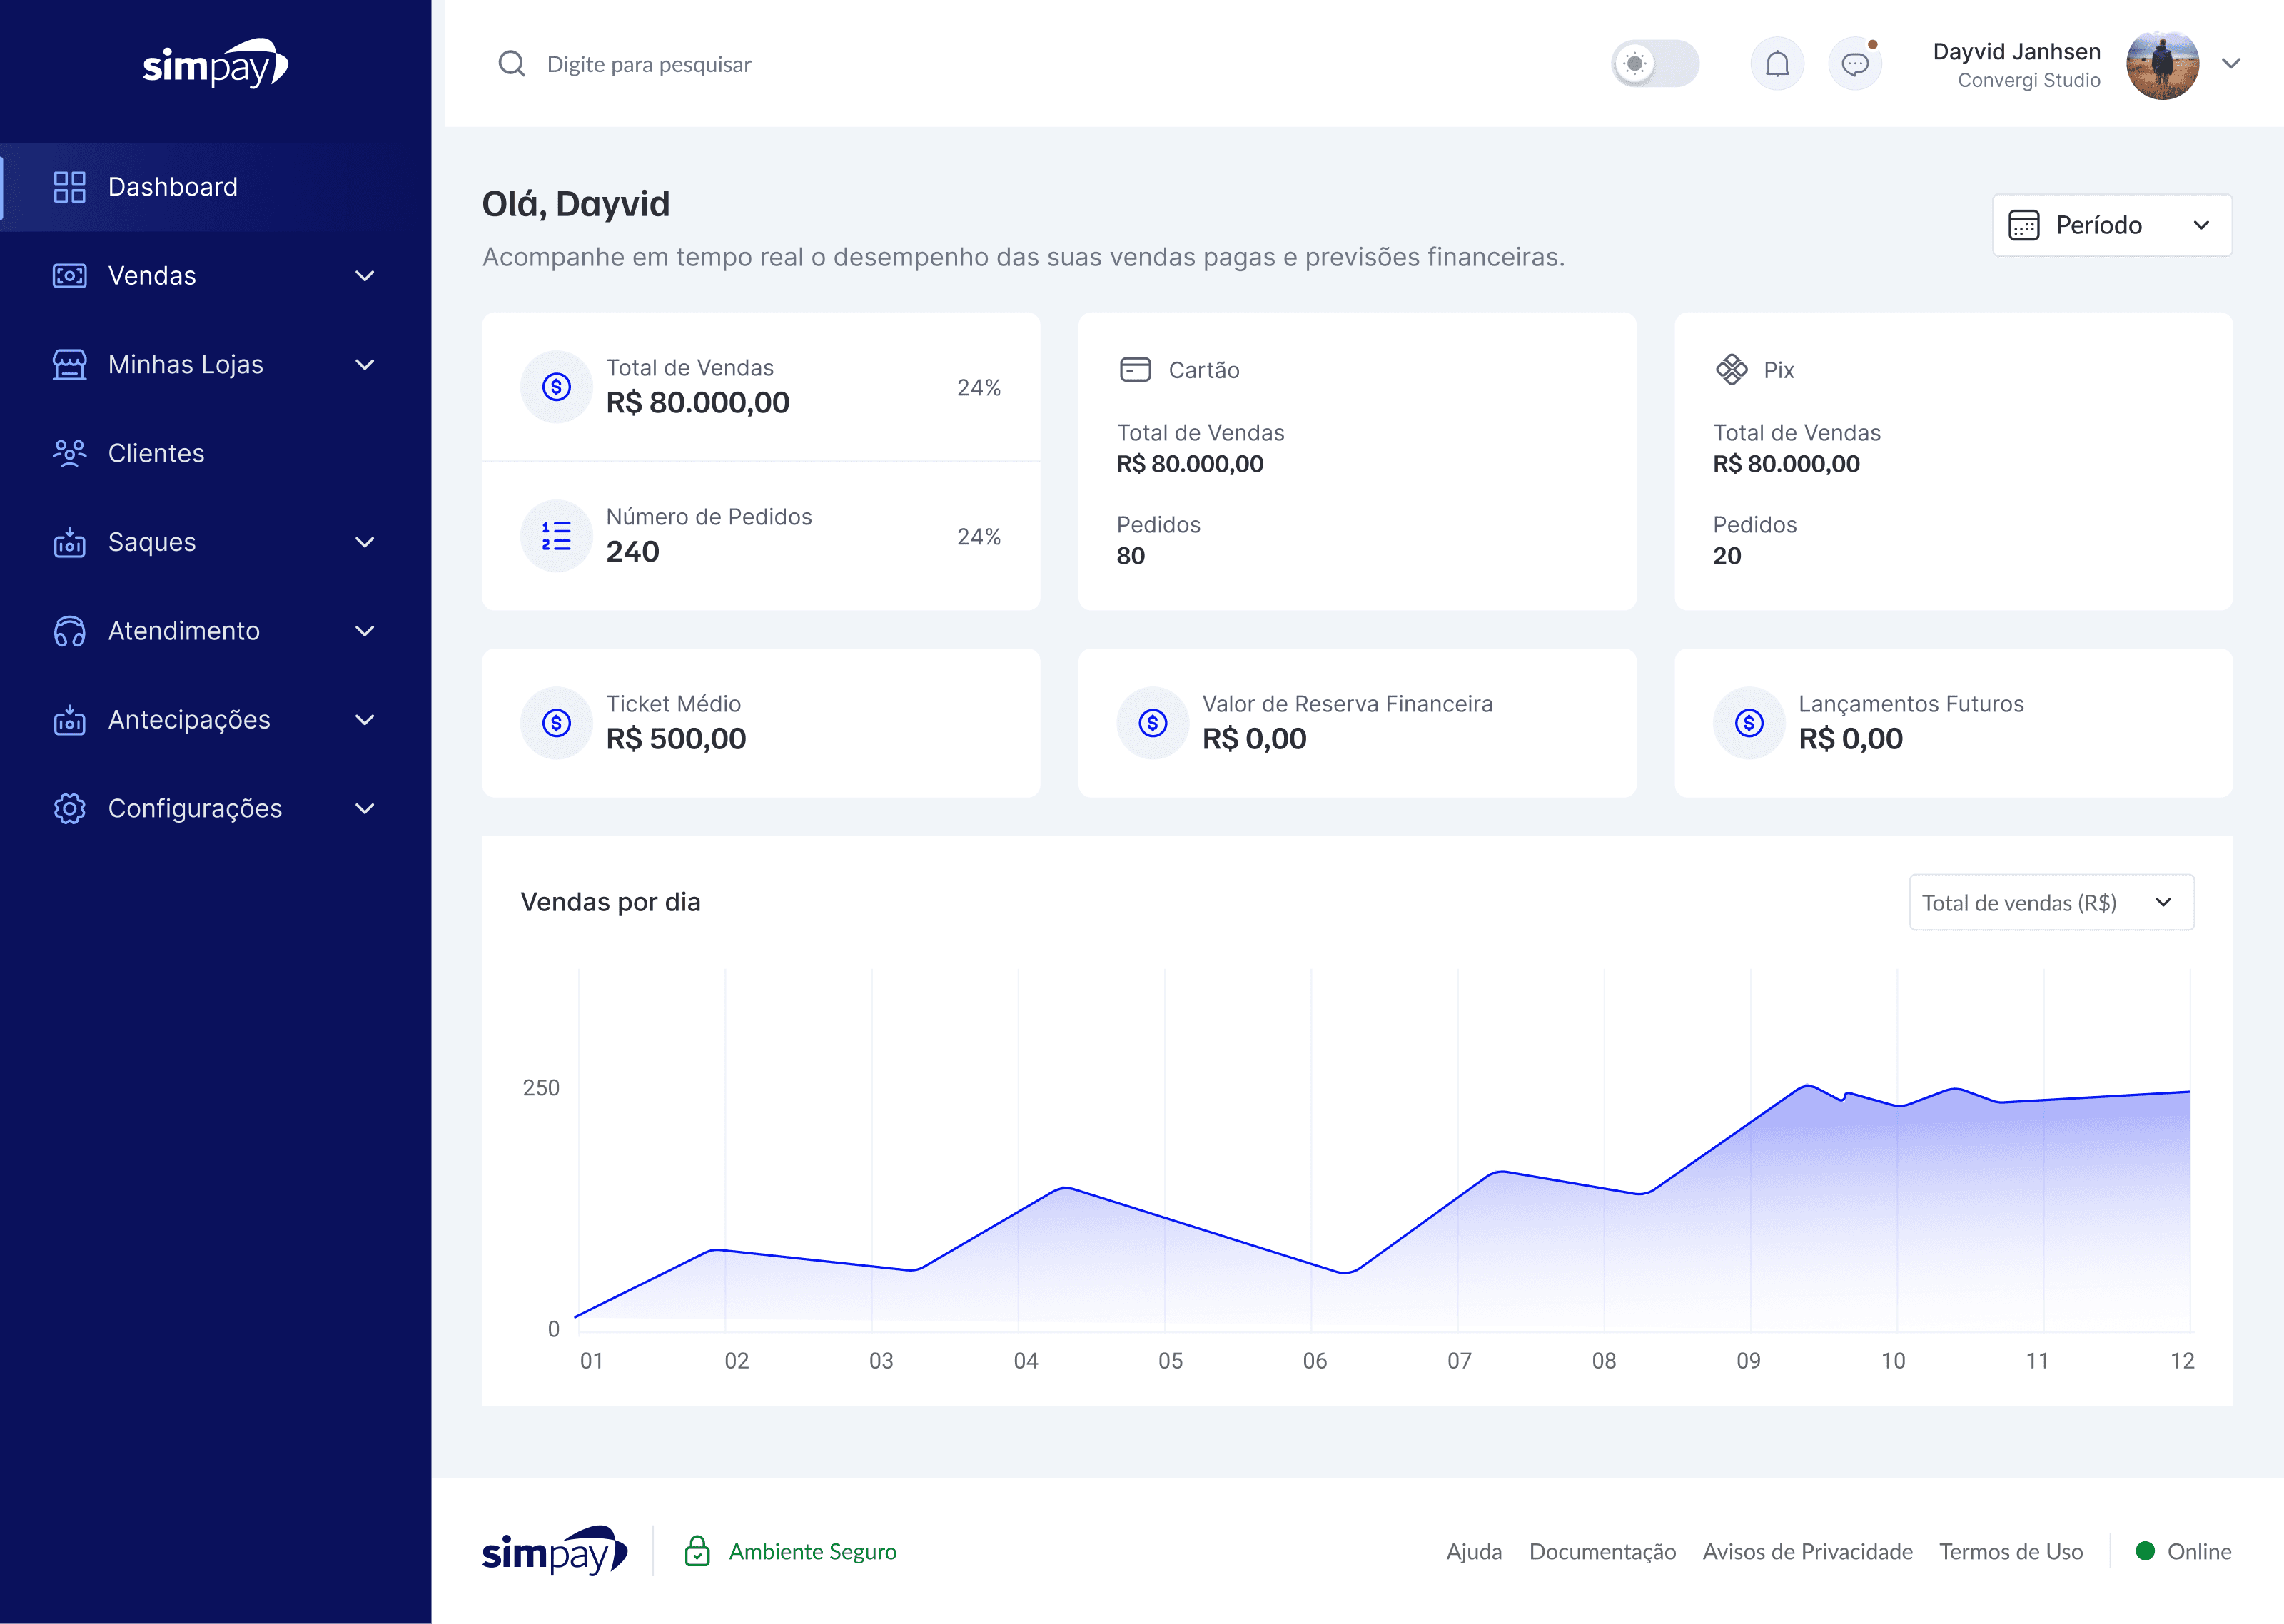
Task: Click the Atendimento headset icon
Action: pos(69,631)
